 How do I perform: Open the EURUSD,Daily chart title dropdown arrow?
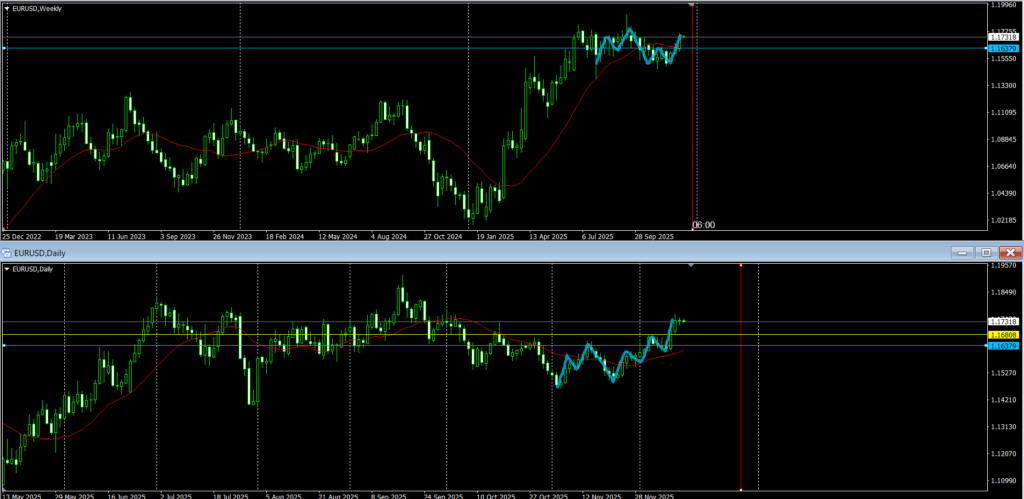pyautogui.click(x=7, y=269)
